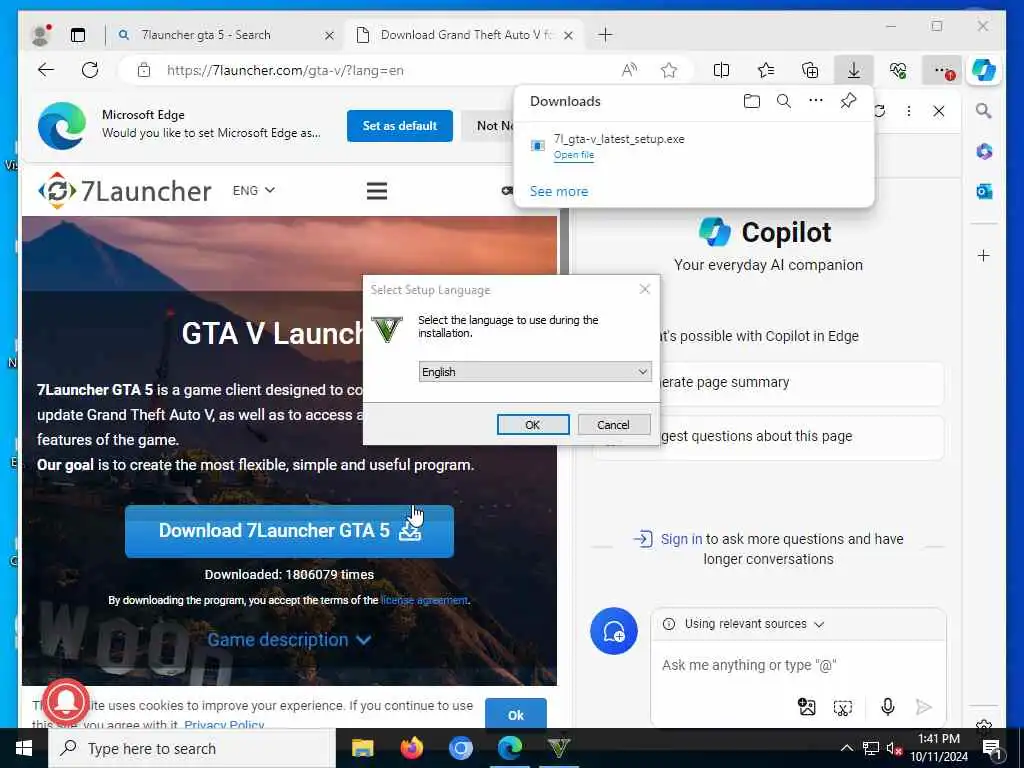Open downloads folder icon in Downloads panel
Screen dimensions: 1024x768
pos(752,101)
